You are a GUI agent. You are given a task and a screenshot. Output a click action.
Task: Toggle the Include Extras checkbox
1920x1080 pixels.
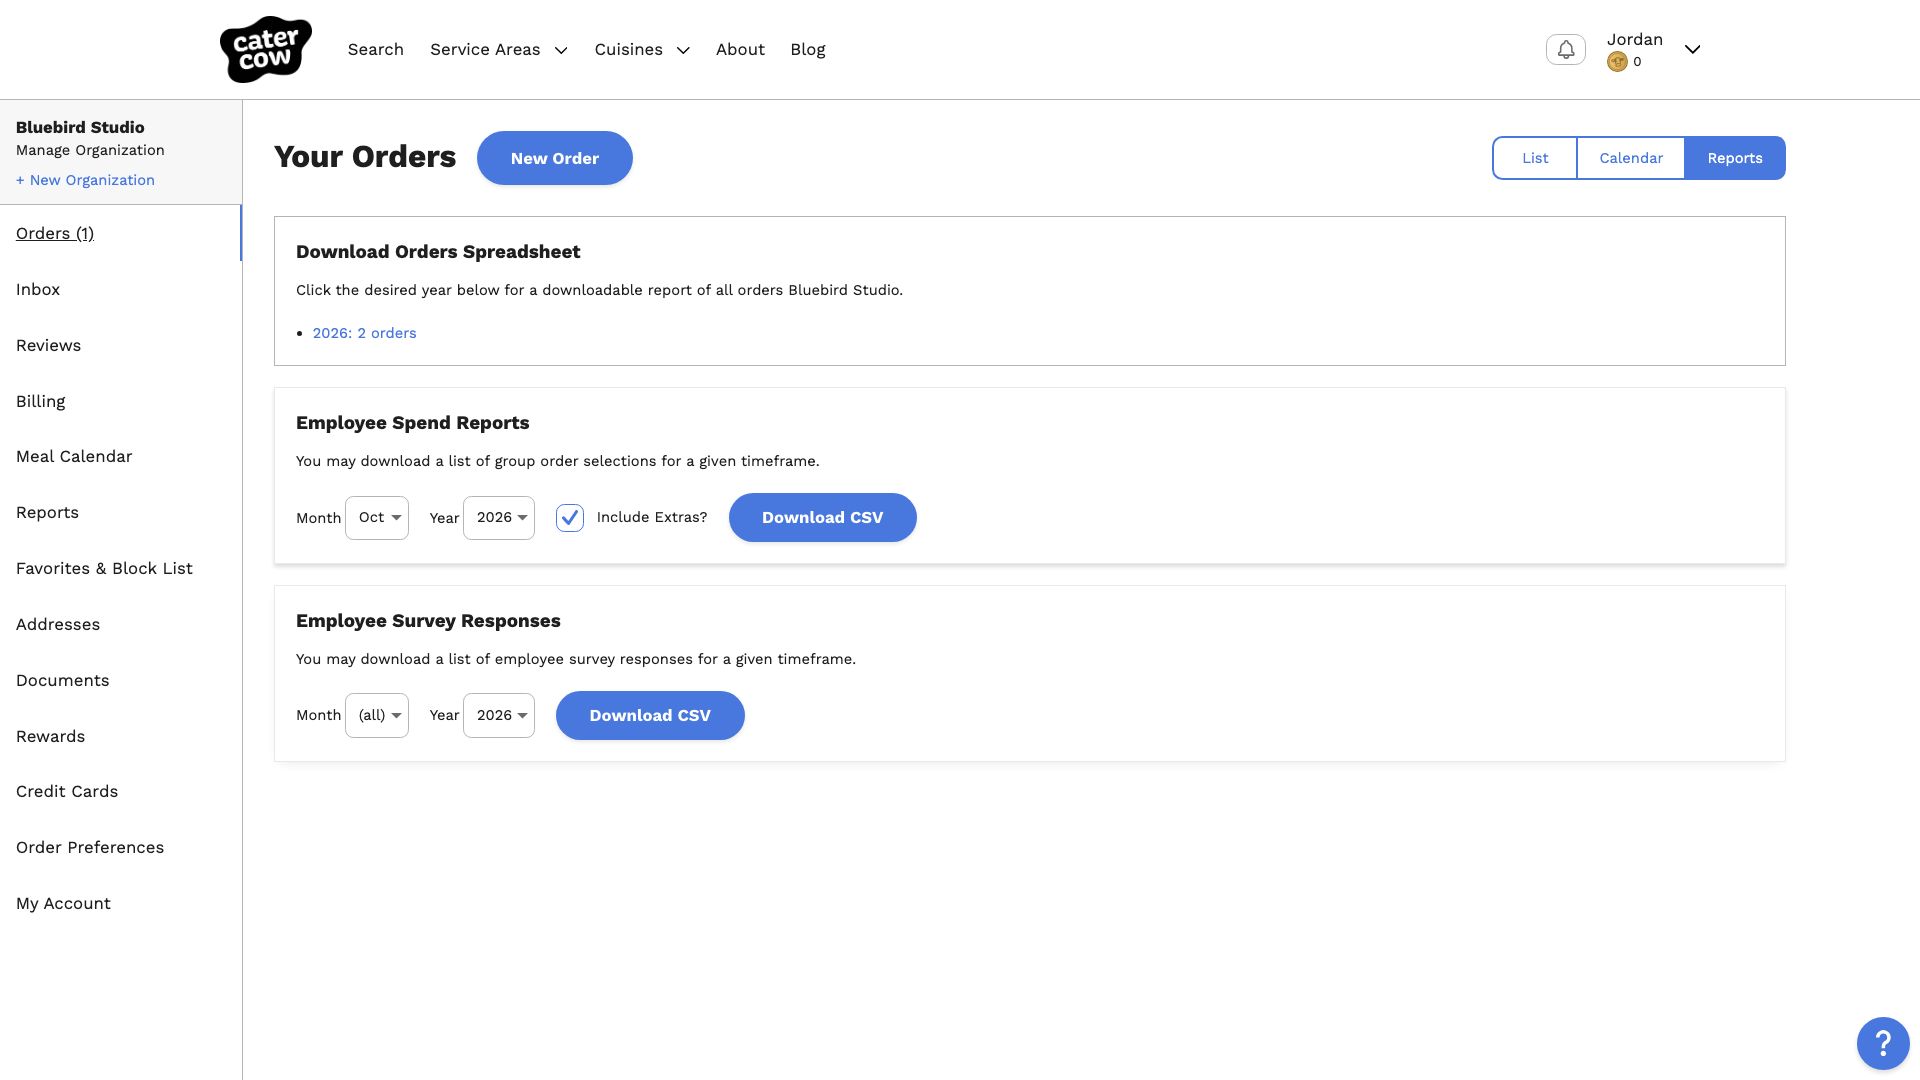(570, 517)
